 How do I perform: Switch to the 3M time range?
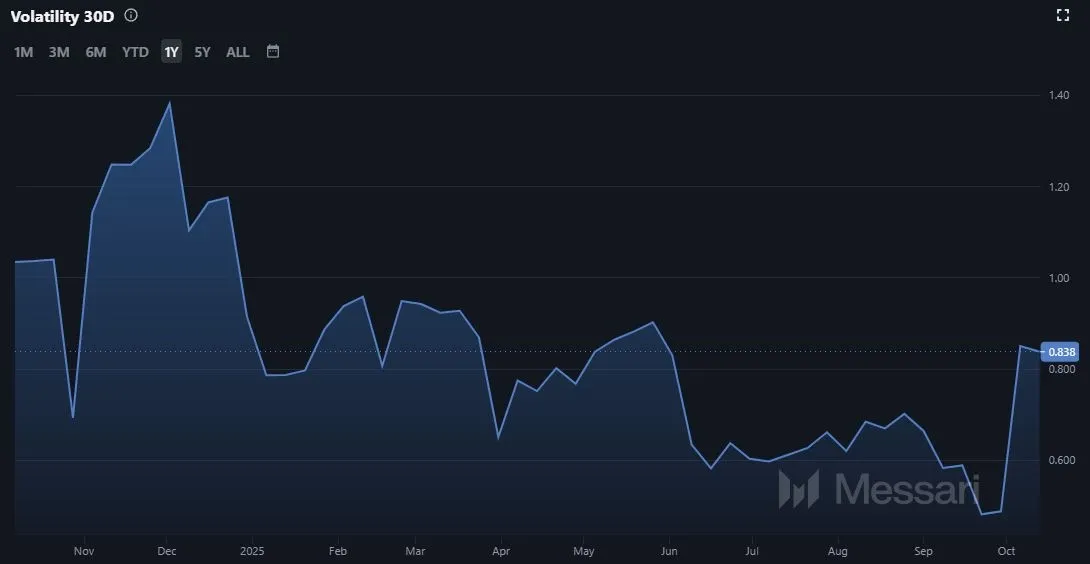pyautogui.click(x=59, y=52)
